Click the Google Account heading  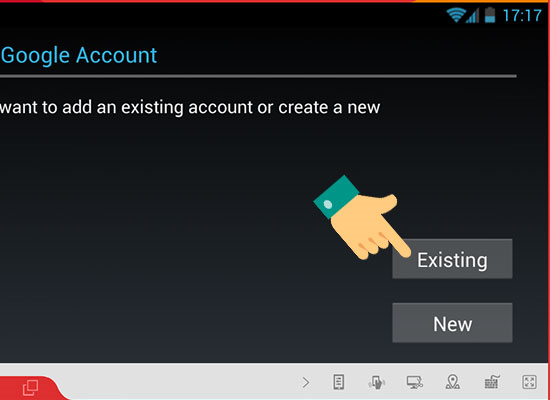tap(79, 55)
